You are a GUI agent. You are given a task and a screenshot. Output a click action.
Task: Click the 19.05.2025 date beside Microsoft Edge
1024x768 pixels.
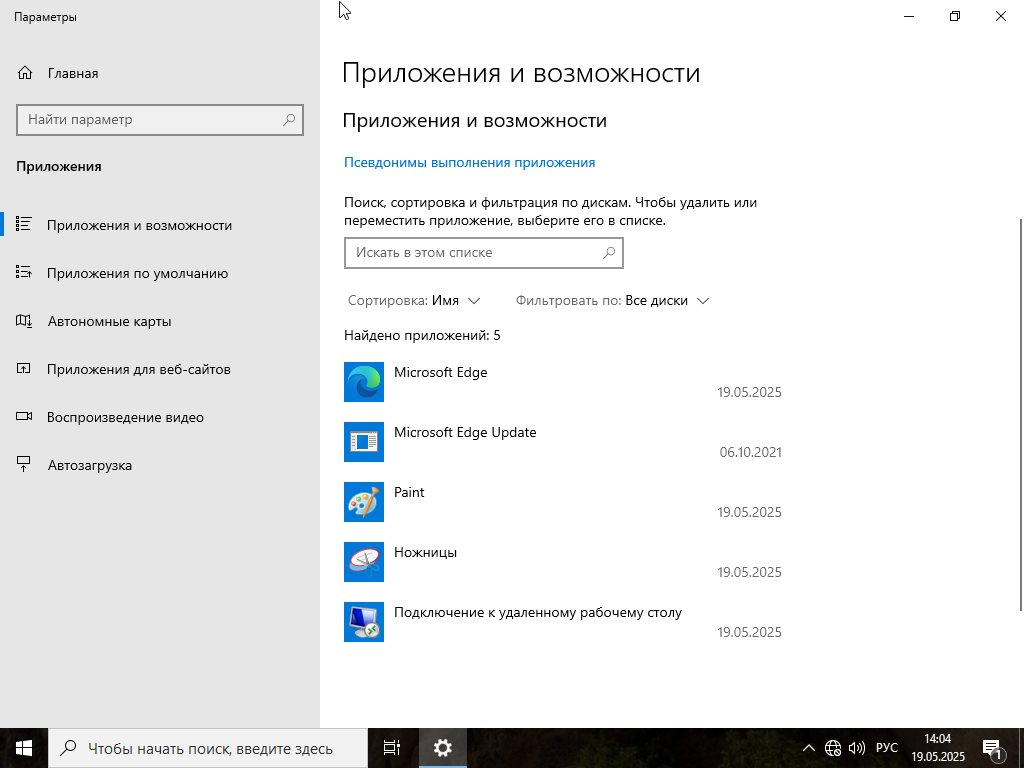[749, 392]
